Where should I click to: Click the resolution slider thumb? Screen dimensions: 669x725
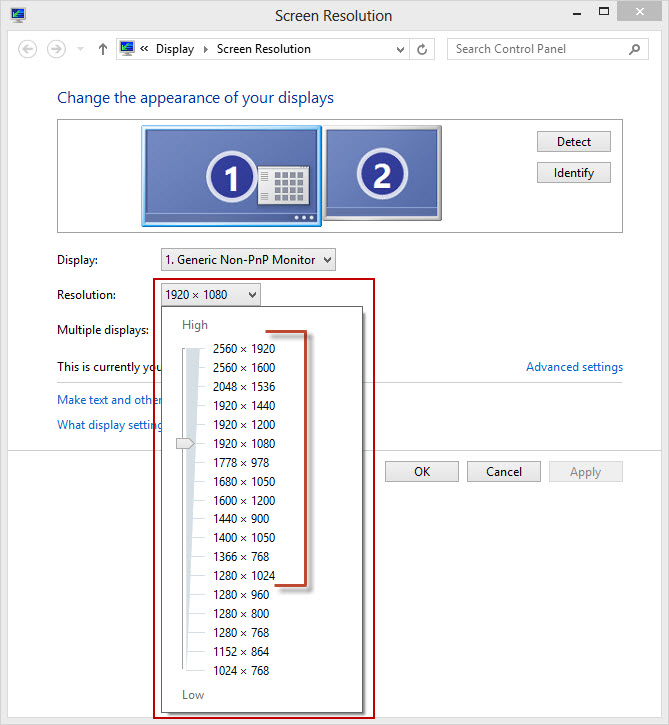pos(185,443)
